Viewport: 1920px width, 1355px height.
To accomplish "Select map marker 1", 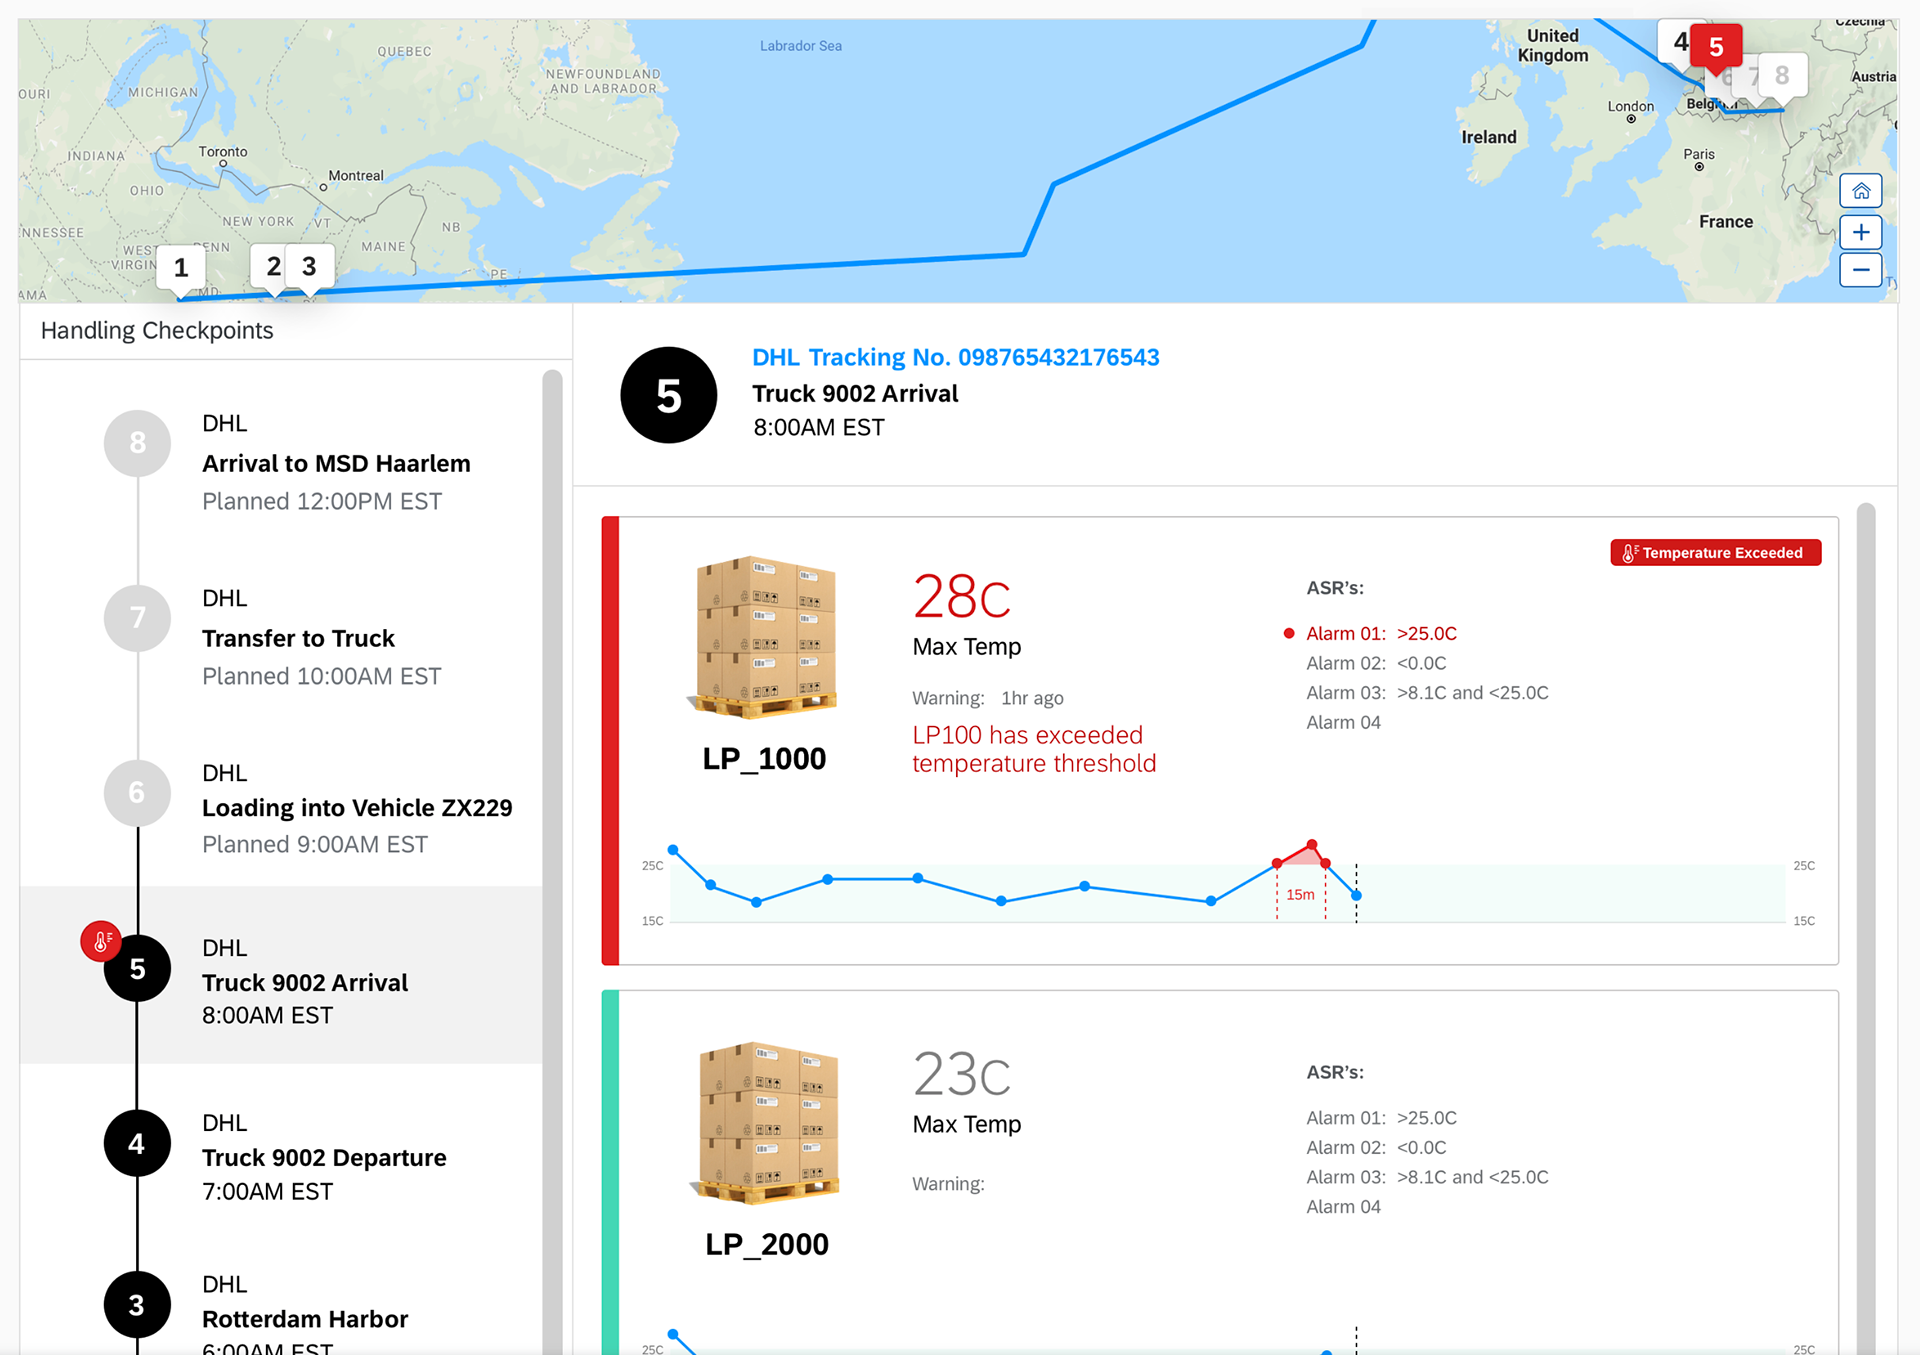I will pyautogui.click(x=181, y=268).
